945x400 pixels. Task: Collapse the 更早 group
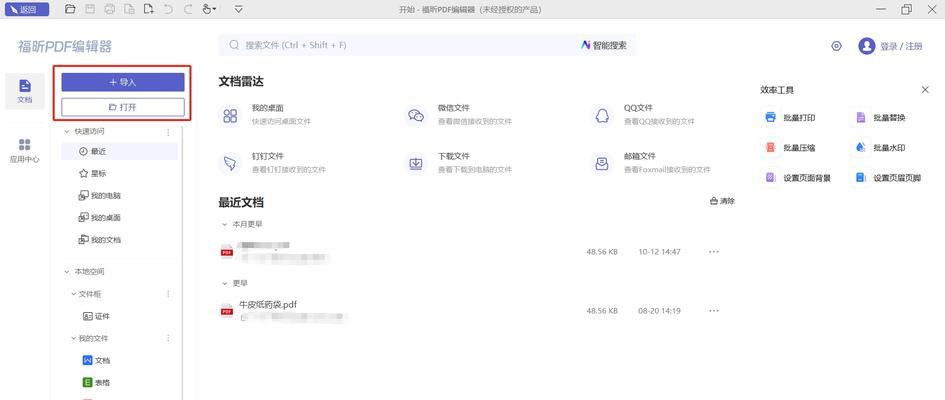[225, 283]
